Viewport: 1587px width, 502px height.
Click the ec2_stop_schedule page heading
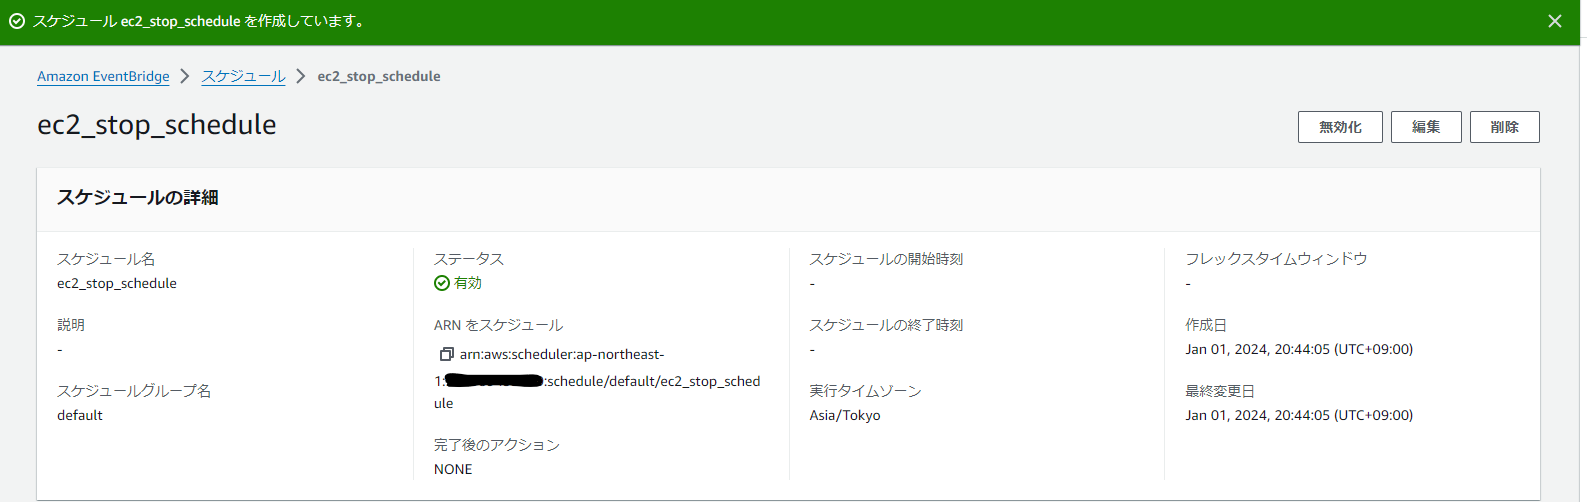click(x=157, y=125)
